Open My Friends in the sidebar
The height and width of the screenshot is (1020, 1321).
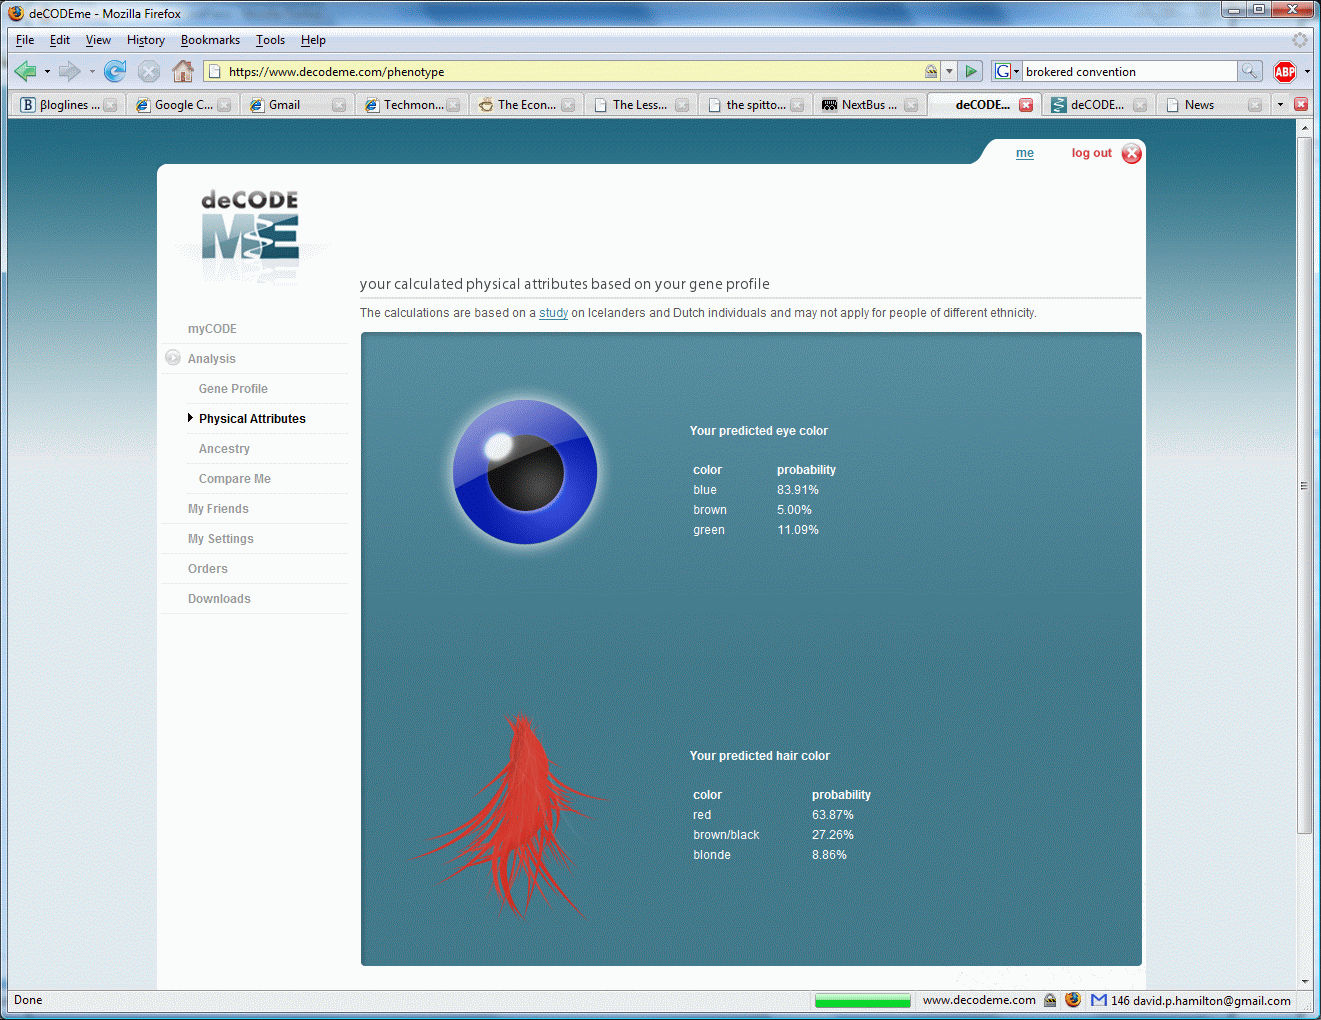click(218, 509)
